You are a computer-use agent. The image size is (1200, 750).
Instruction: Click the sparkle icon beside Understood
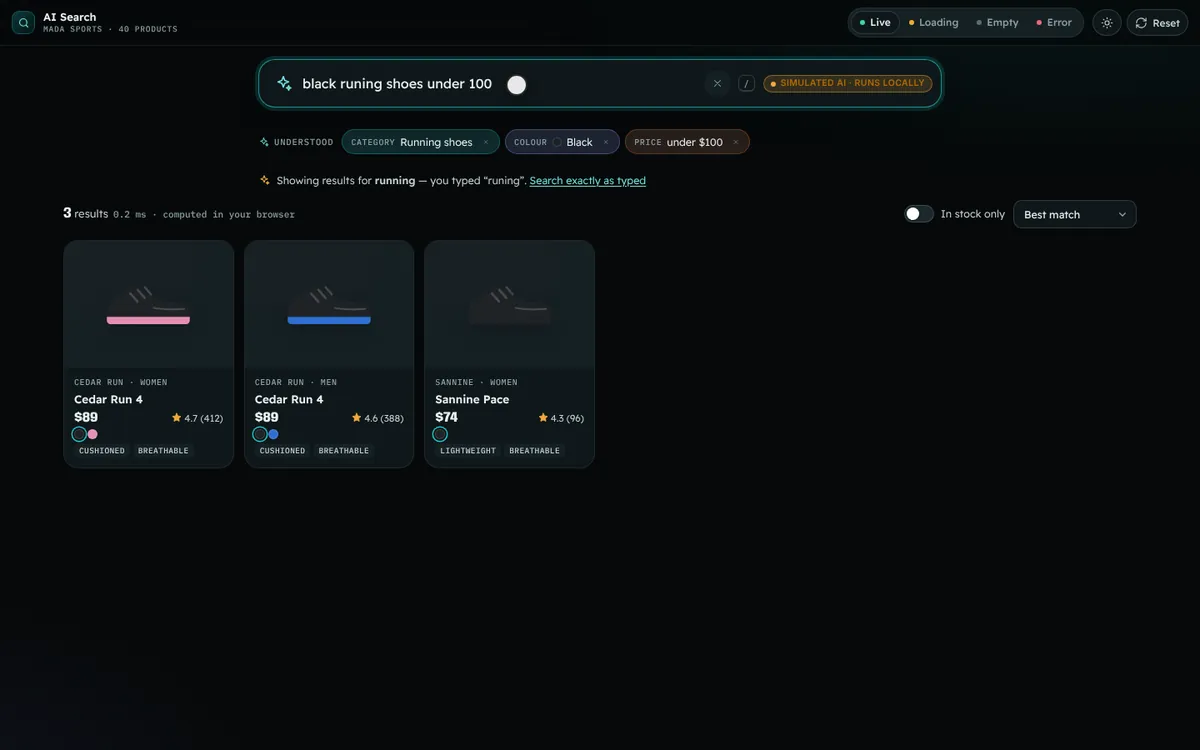[x=265, y=142]
